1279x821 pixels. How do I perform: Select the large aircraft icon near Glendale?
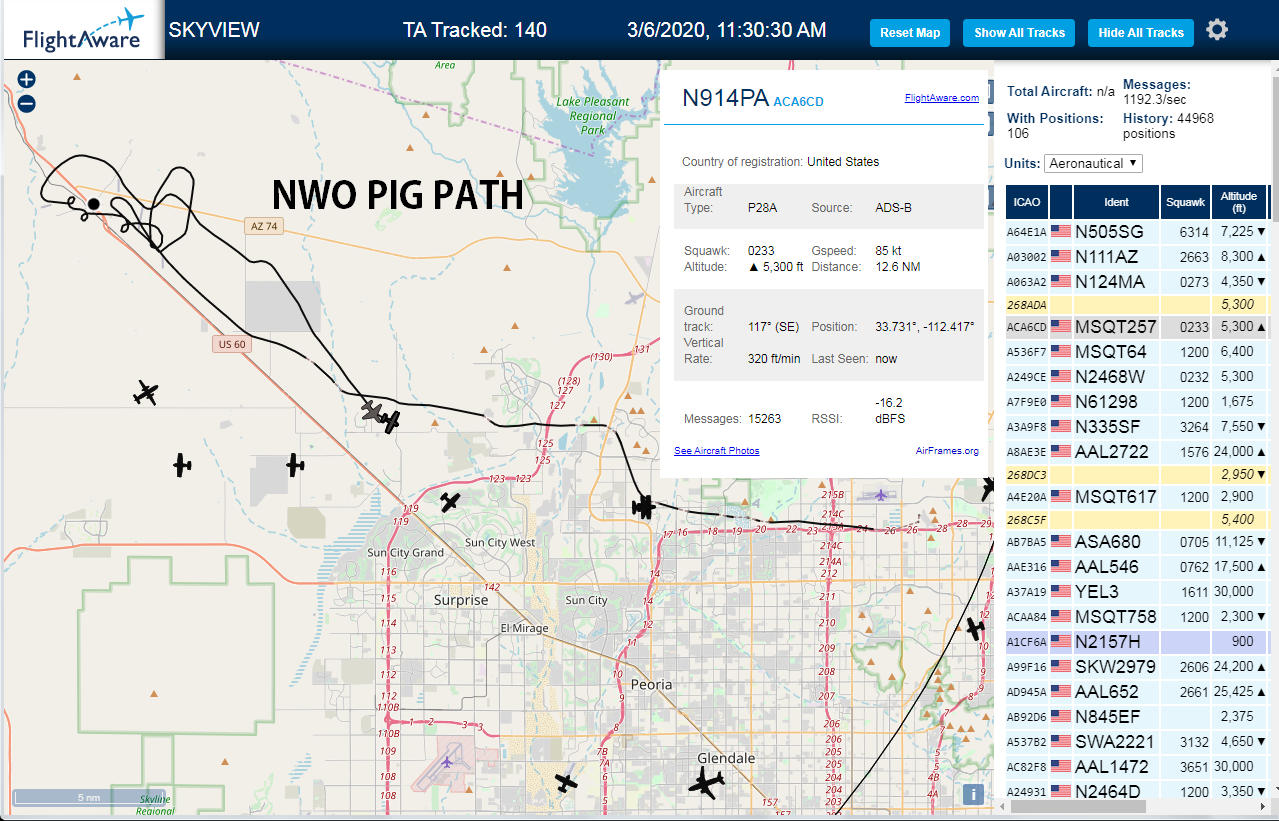click(707, 783)
